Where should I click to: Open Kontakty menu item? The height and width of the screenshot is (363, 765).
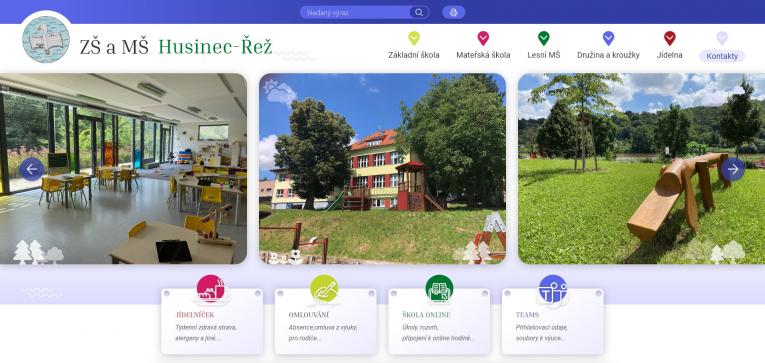pyautogui.click(x=722, y=56)
